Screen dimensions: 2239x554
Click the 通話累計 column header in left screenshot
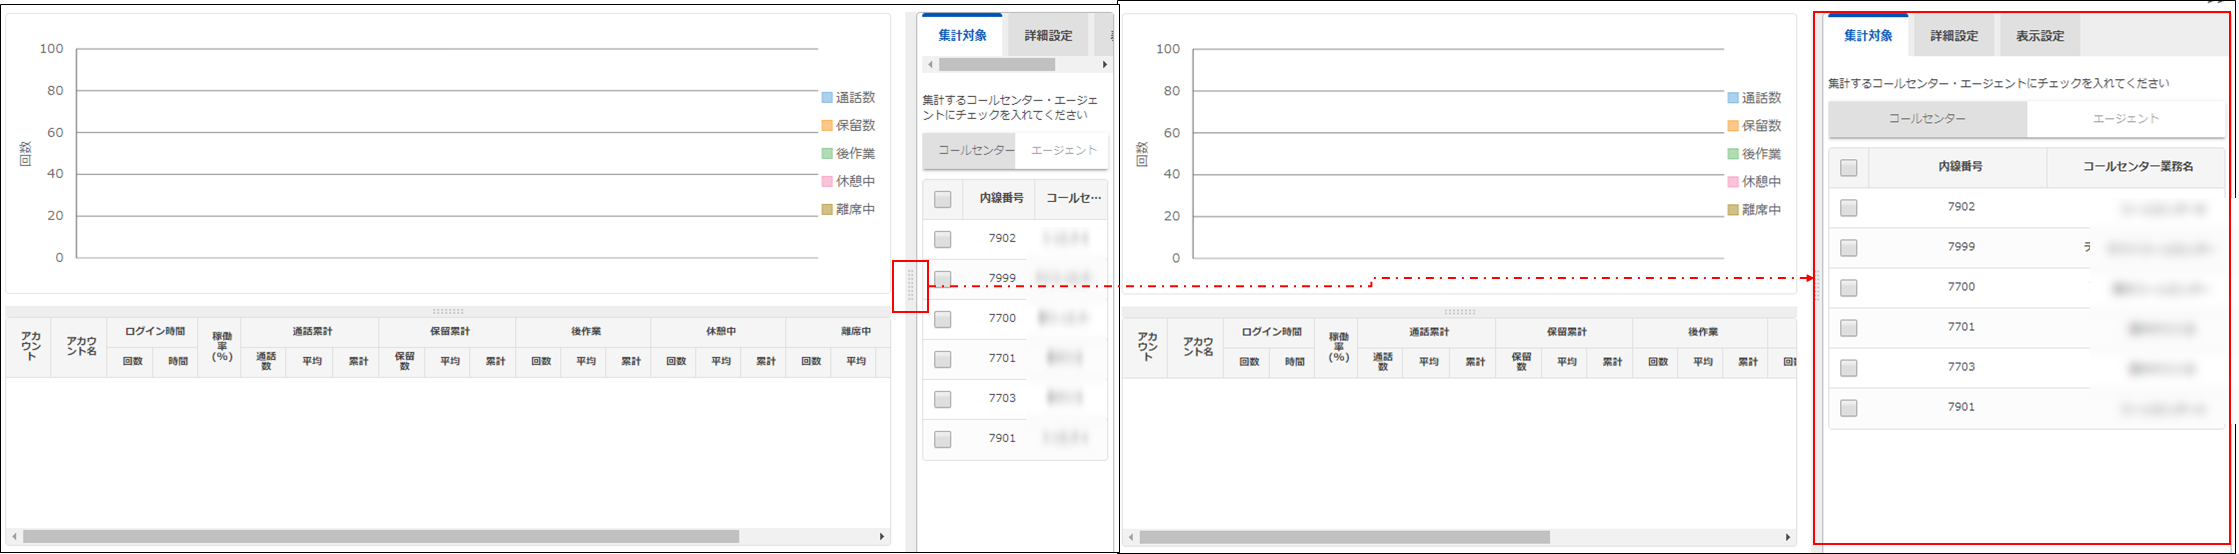coord(312,331)
